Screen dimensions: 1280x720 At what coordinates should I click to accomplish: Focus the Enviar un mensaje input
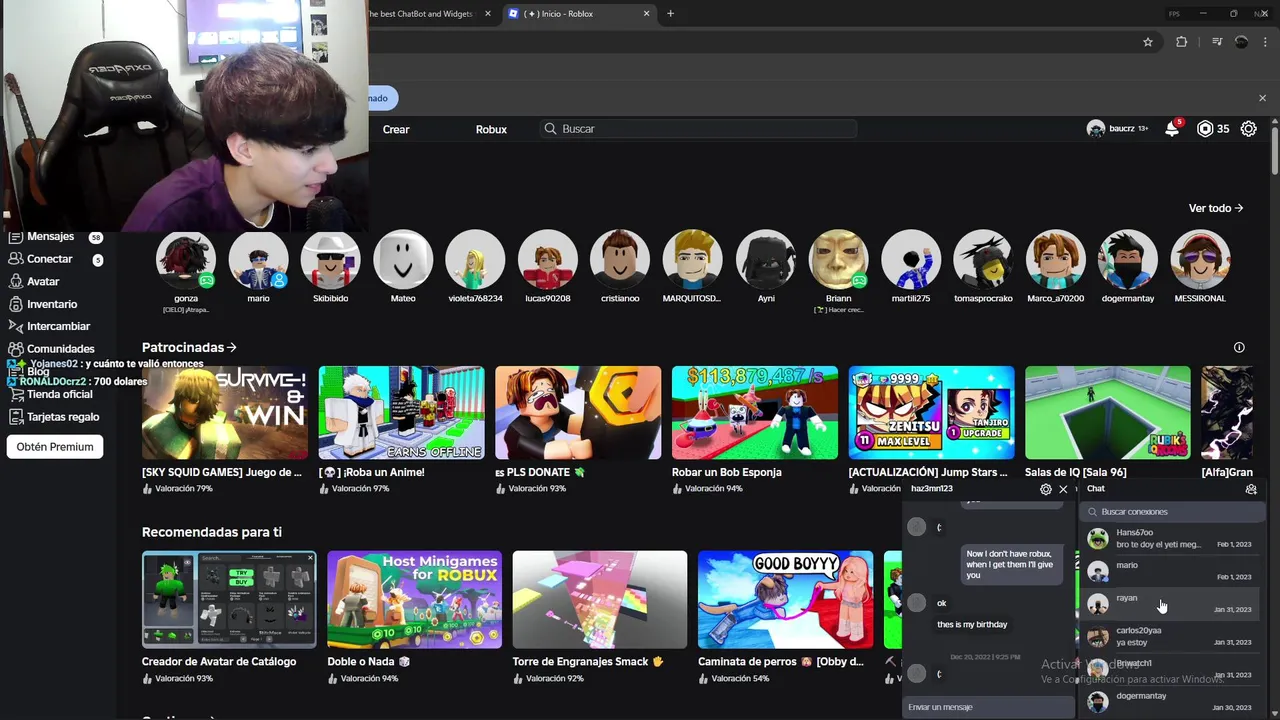tap(988, 707)
